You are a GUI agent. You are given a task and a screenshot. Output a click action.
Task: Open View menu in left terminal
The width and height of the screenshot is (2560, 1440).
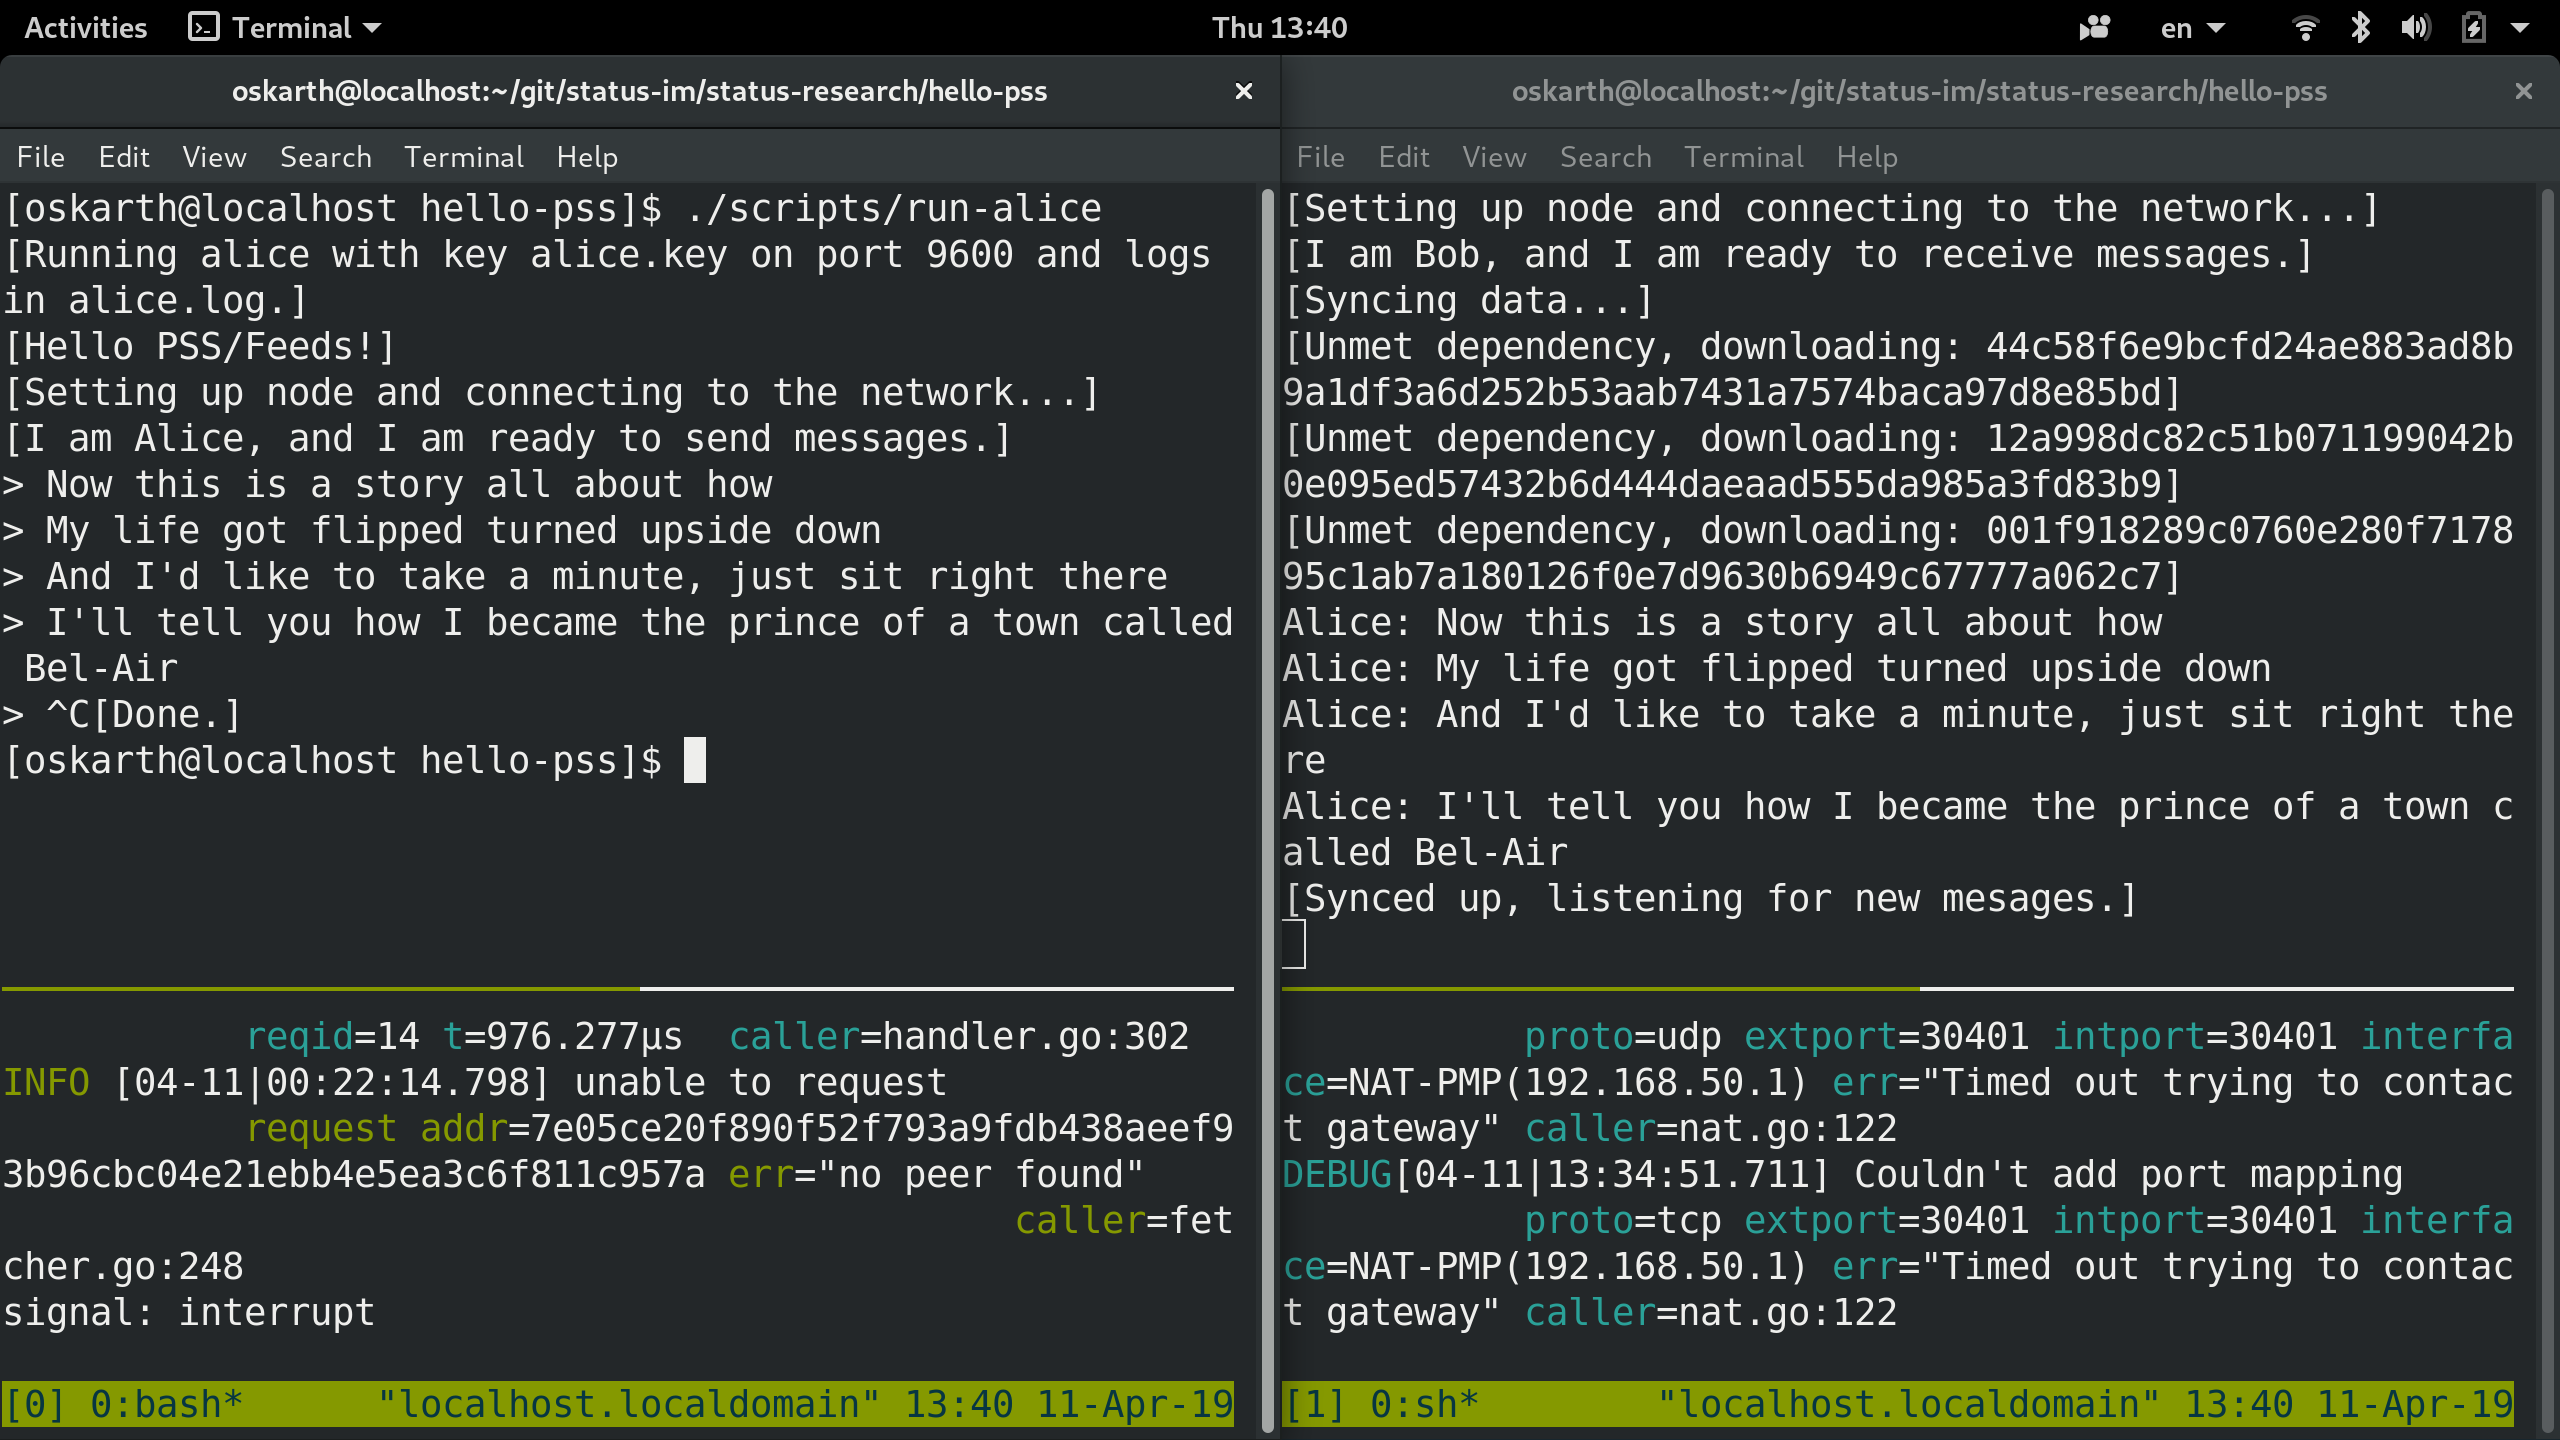click(214, 157)
